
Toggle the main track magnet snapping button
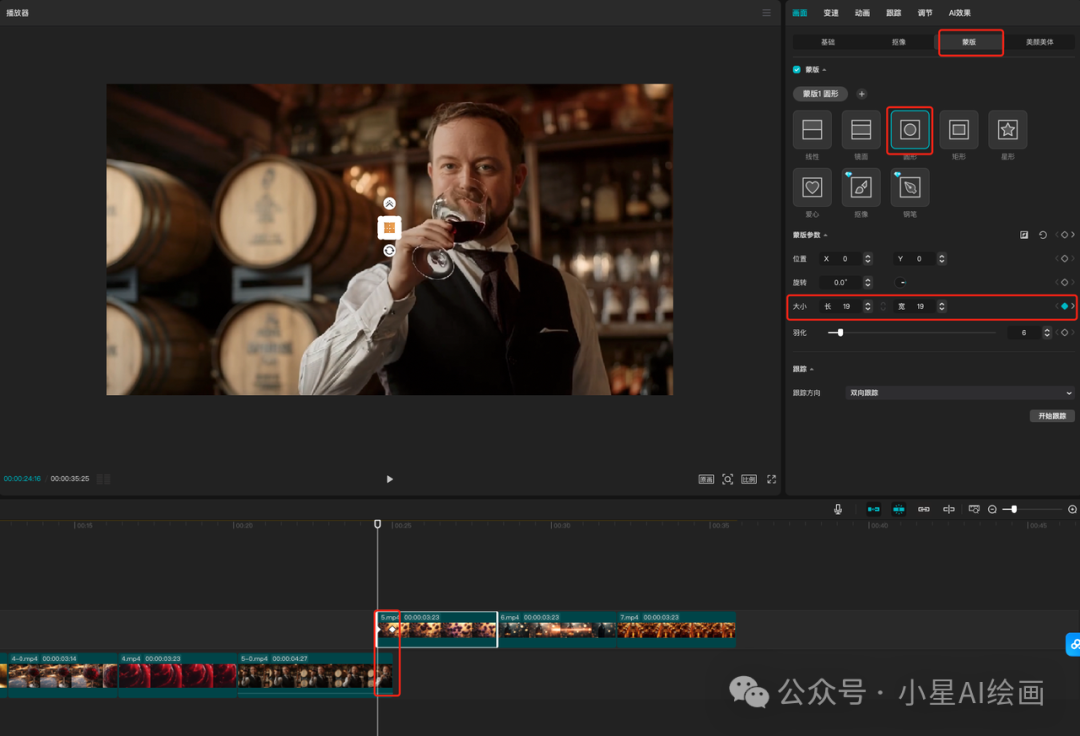(x=873, y=509)
